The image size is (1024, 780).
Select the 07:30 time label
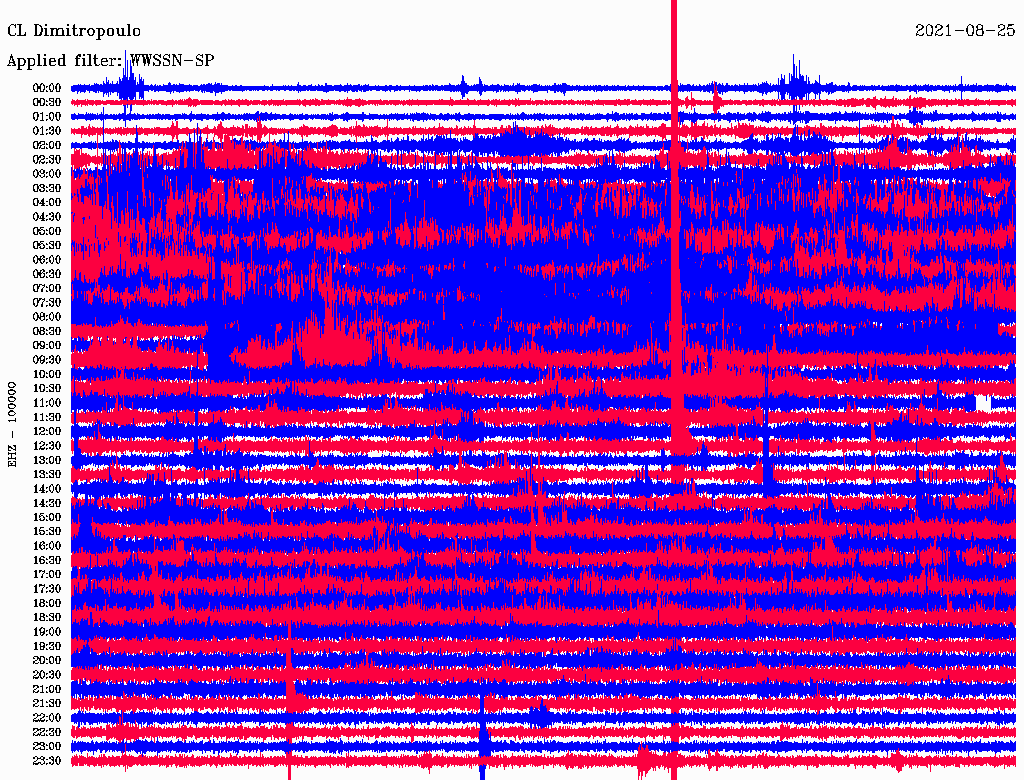coord(47,302)
